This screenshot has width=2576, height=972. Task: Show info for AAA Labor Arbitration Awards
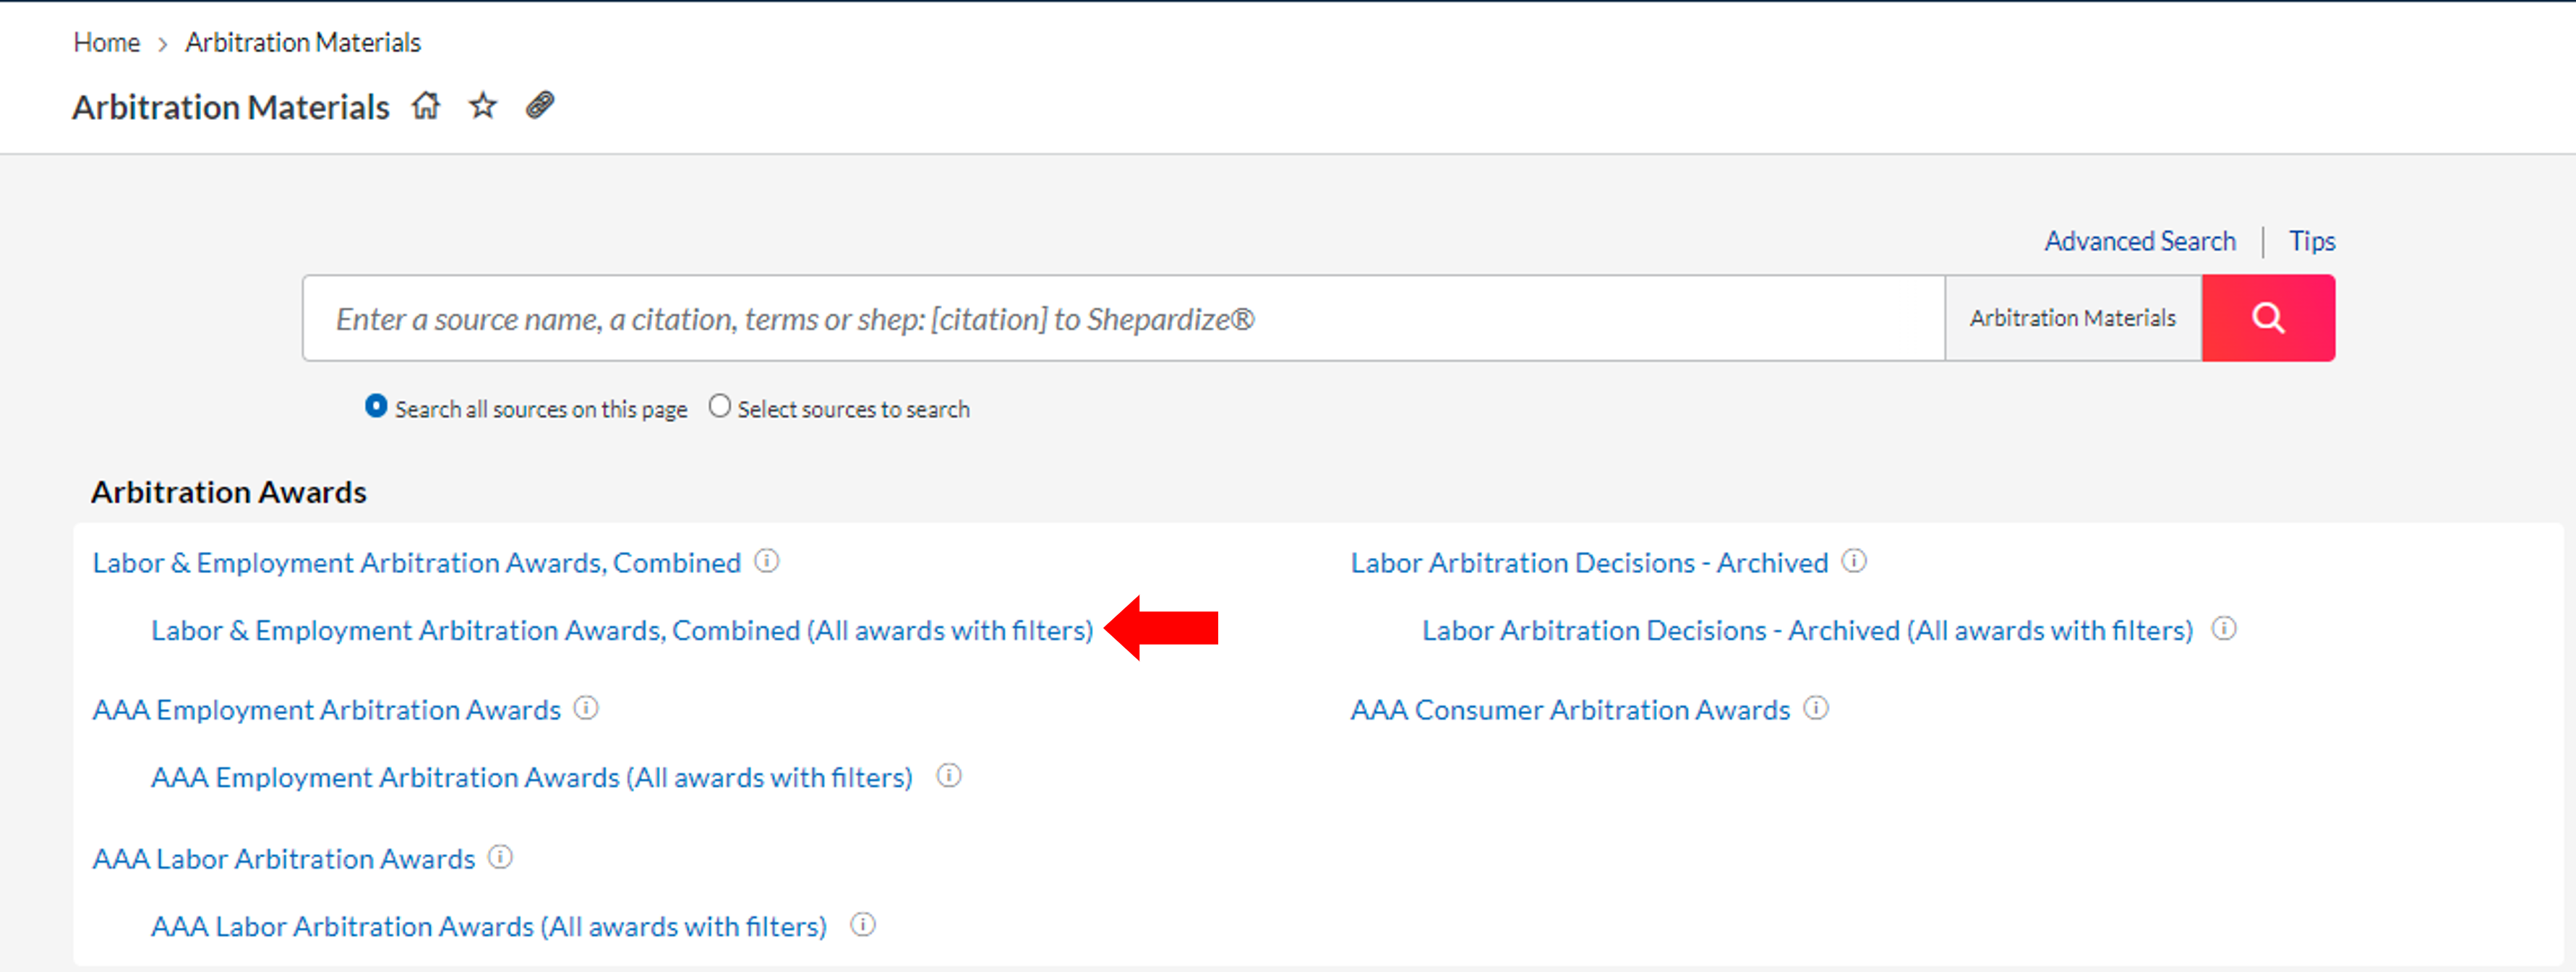[500, 857]
